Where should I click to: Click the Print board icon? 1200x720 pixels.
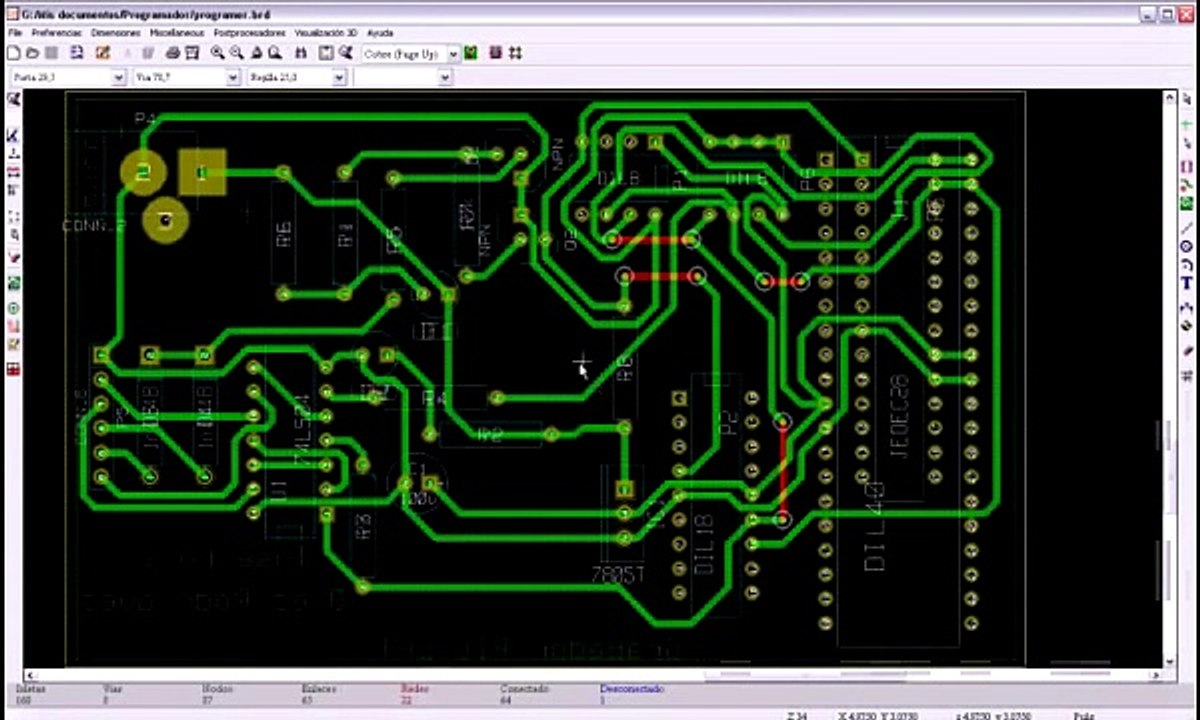[172, 52]
